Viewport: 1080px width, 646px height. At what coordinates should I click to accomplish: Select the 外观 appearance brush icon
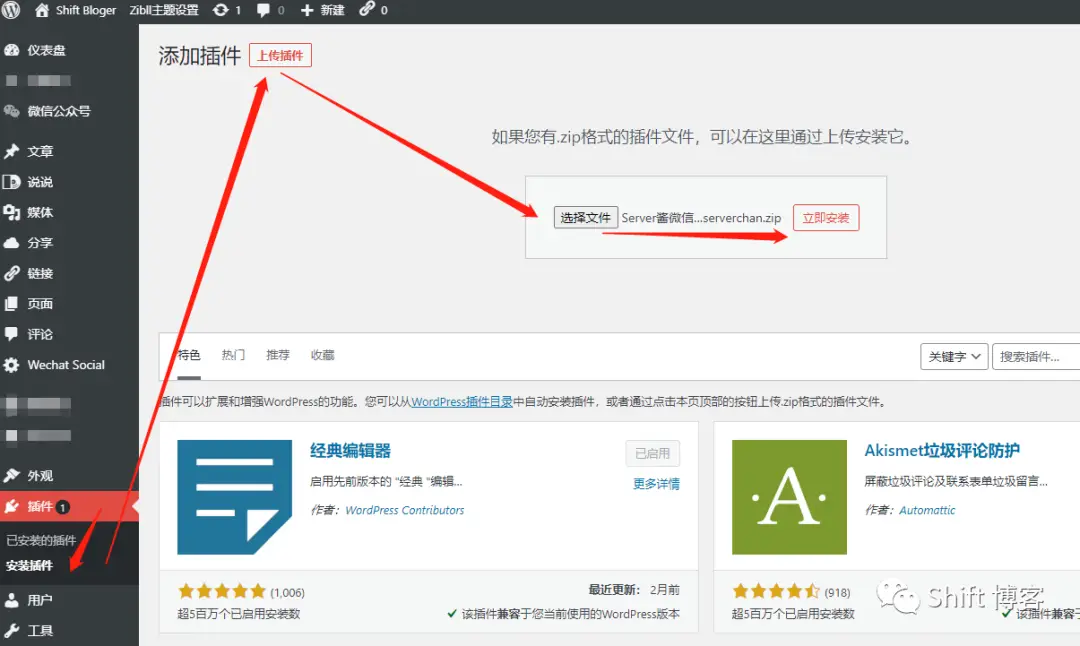[x=12, y=475]
